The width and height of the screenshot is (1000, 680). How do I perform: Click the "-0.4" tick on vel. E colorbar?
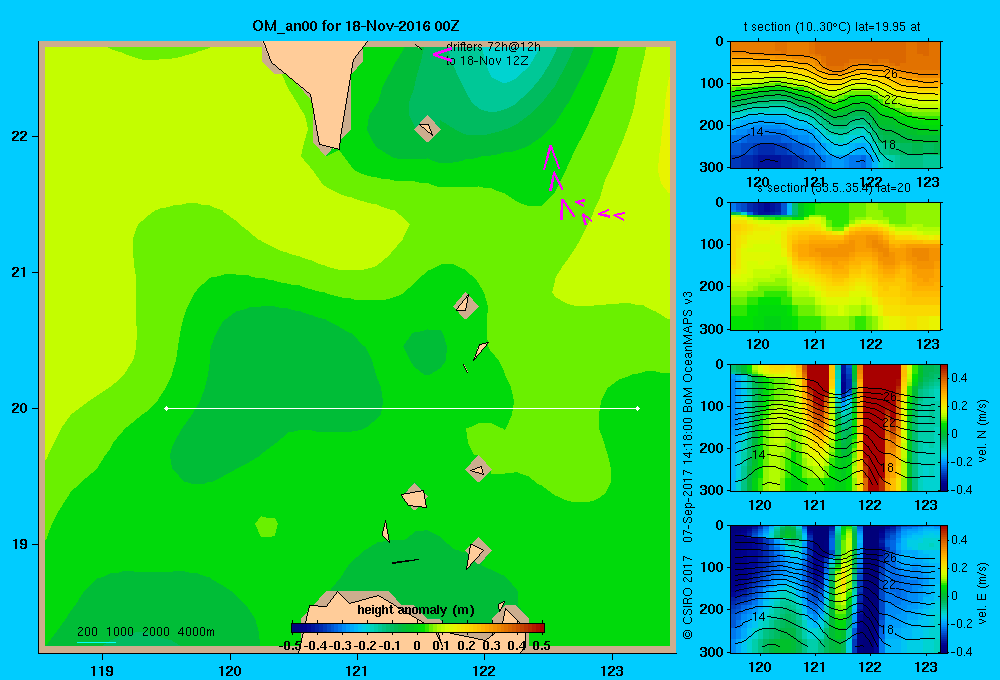click(961, 651)
